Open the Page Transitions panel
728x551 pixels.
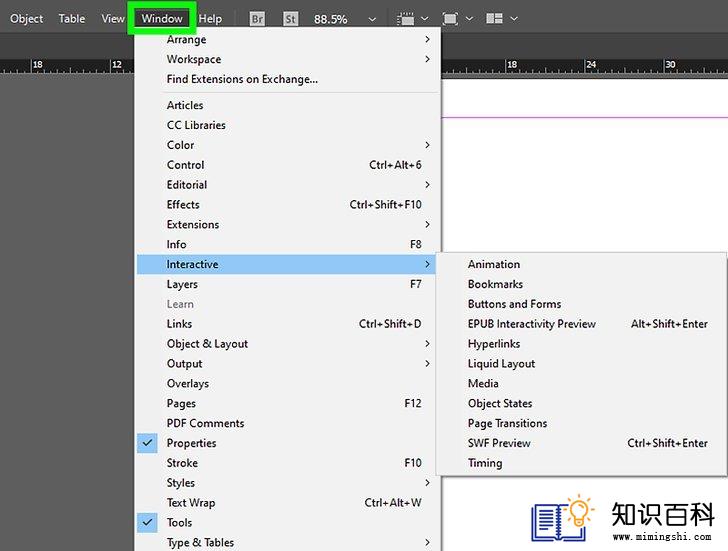point(581,423)
